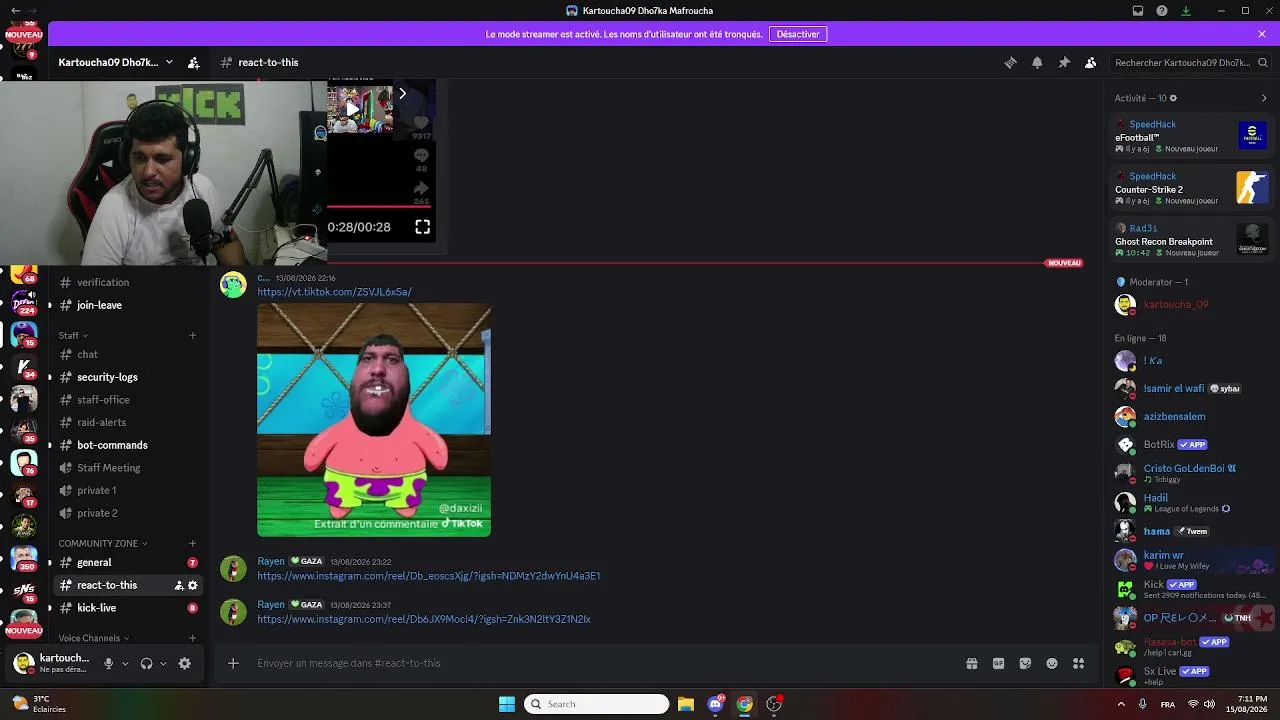Type in the react-to-this message box
The height and width of the screenshot is (720, 1280).
point(600,663)
